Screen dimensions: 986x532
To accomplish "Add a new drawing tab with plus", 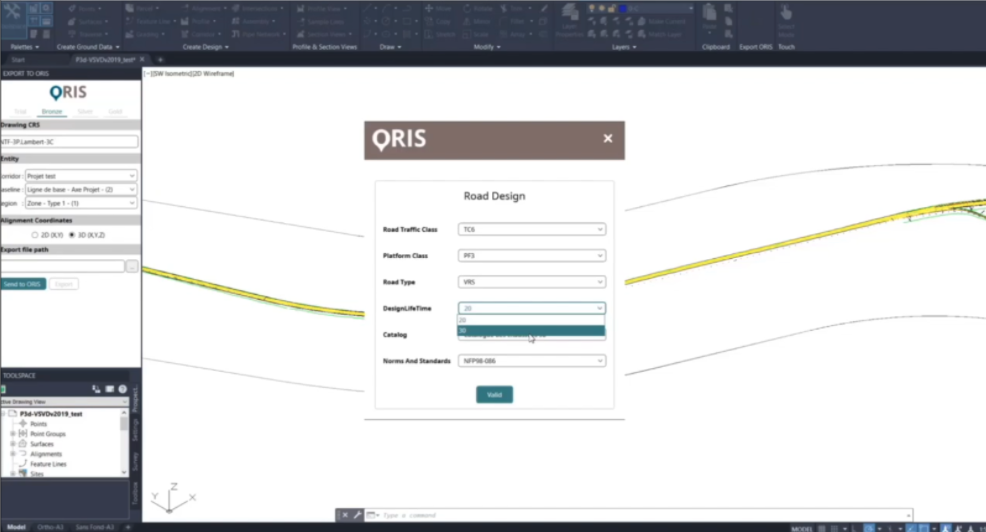I will click(x=160, y=60).
